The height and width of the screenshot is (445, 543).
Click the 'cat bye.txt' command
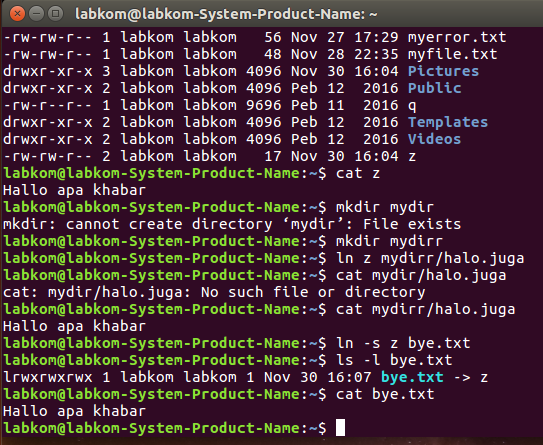click(385, 394)
